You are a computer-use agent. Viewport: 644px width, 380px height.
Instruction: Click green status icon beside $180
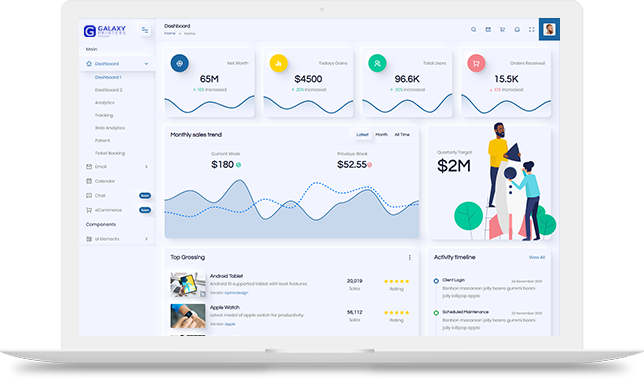coord(238,165)
